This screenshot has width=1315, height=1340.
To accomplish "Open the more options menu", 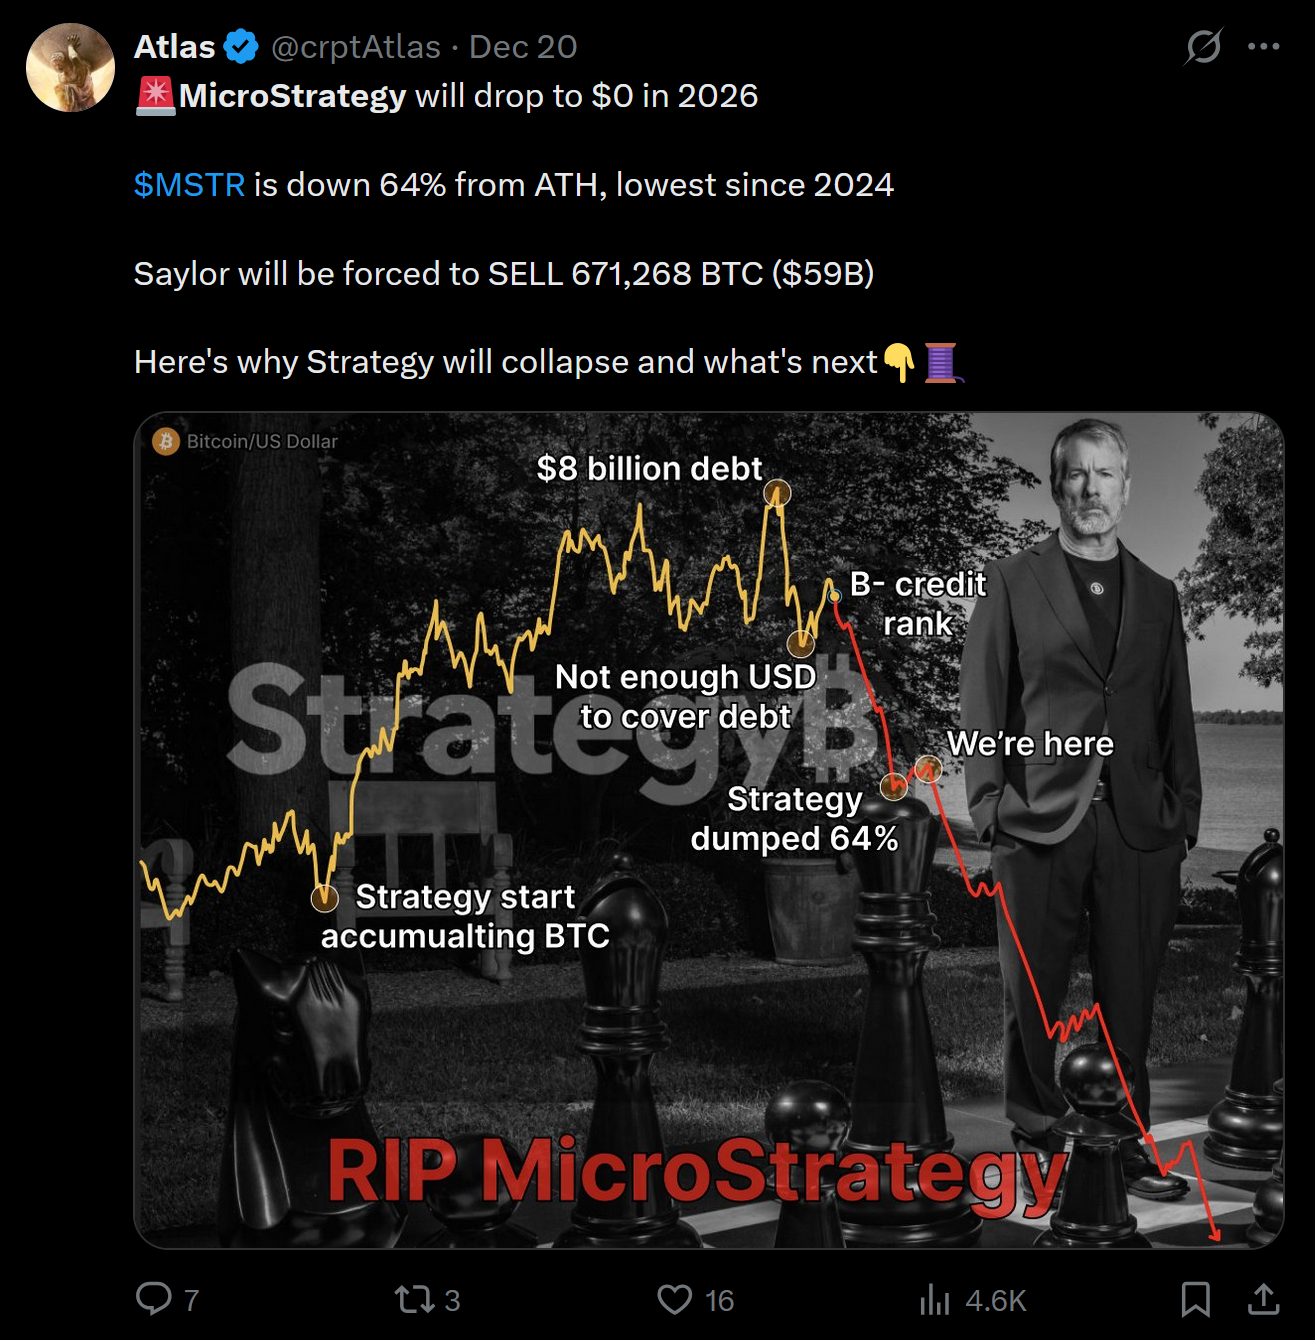I will pyautogui.click(x=1264, y=45).
